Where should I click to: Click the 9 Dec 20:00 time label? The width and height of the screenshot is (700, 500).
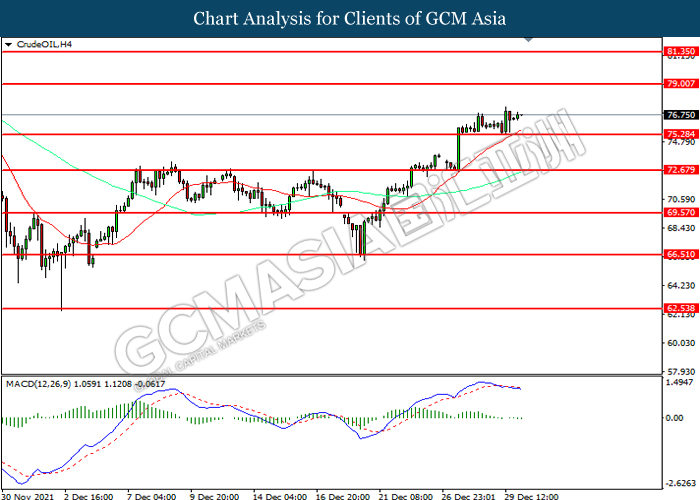pyautogui.click(x=214, y=496)
